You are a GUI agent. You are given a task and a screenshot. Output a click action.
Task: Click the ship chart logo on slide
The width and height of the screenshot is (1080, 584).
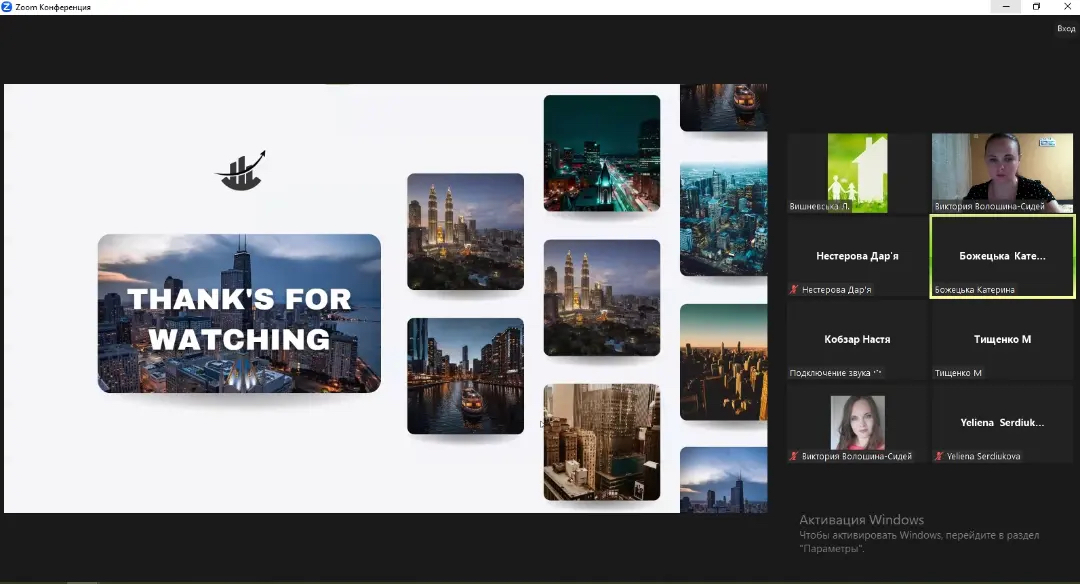[x=240, y=171]
